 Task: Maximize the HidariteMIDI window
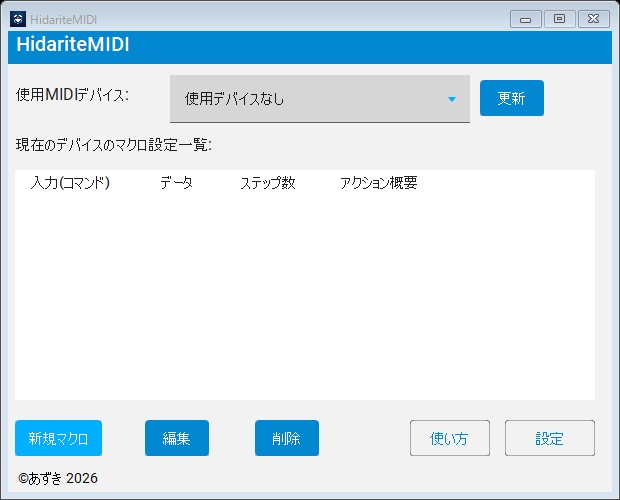click(560, 19)
